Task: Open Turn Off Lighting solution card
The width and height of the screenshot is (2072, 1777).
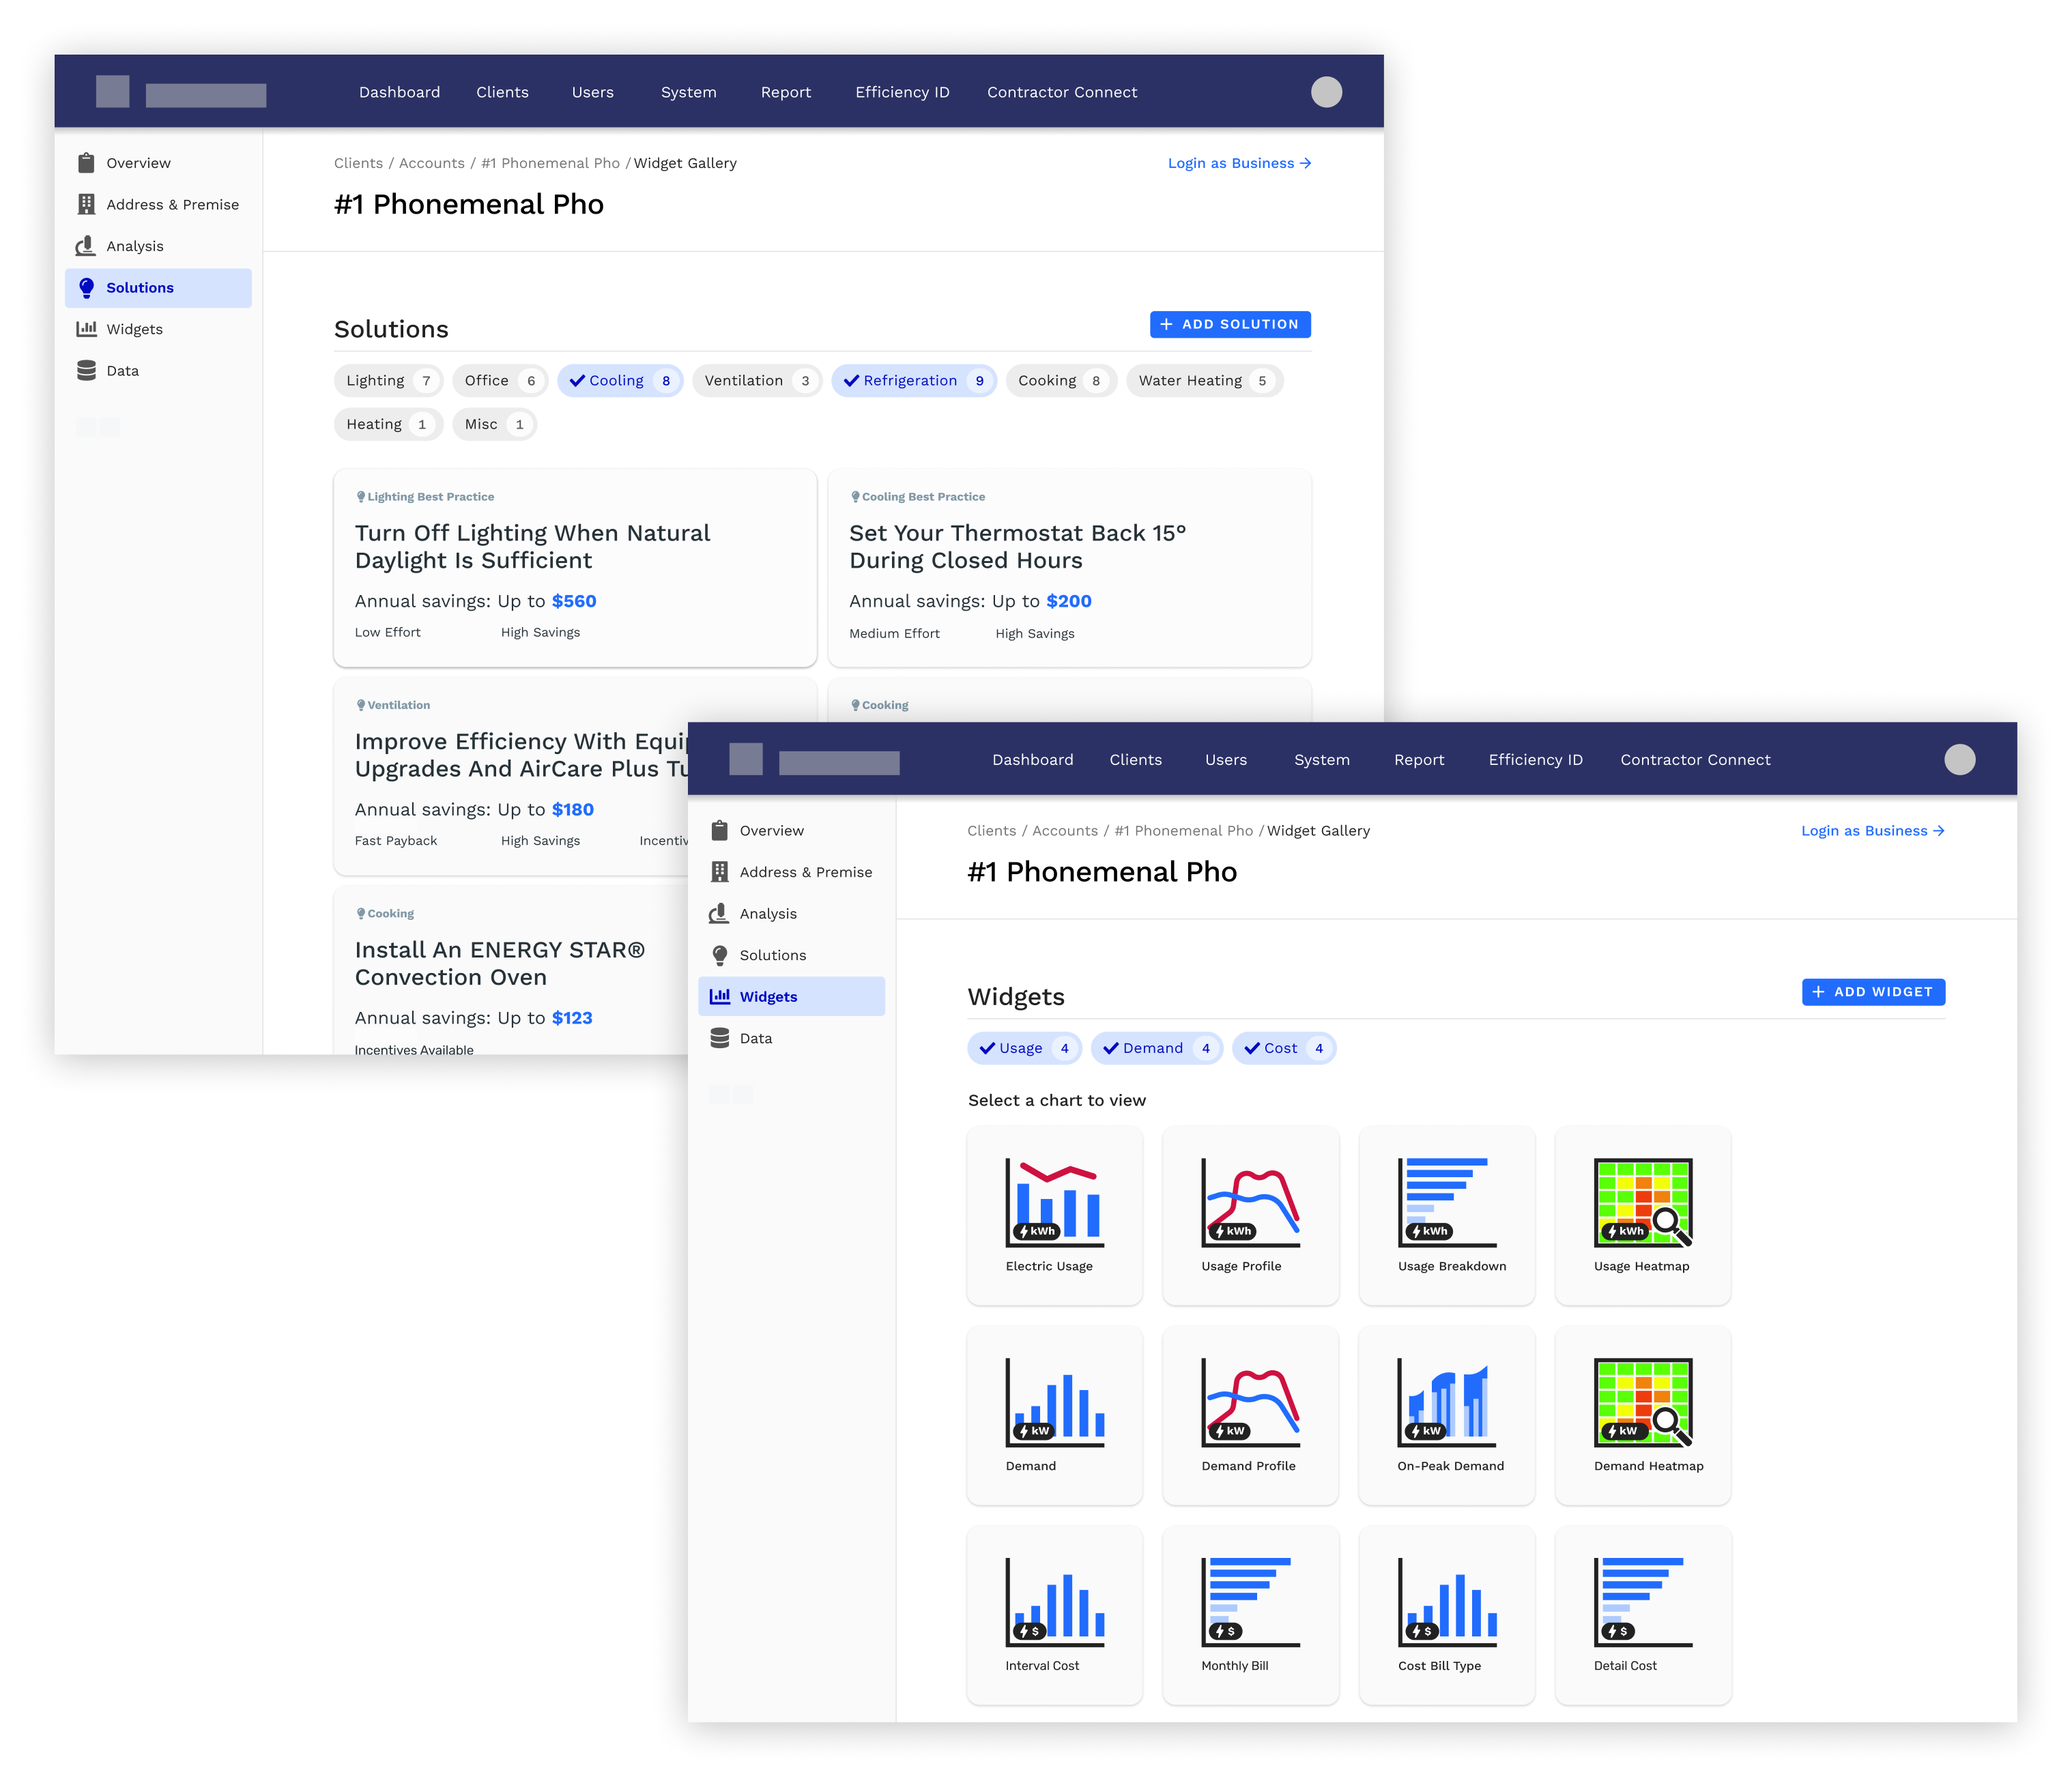Action: pyautogui.click(x=575, y=568)
